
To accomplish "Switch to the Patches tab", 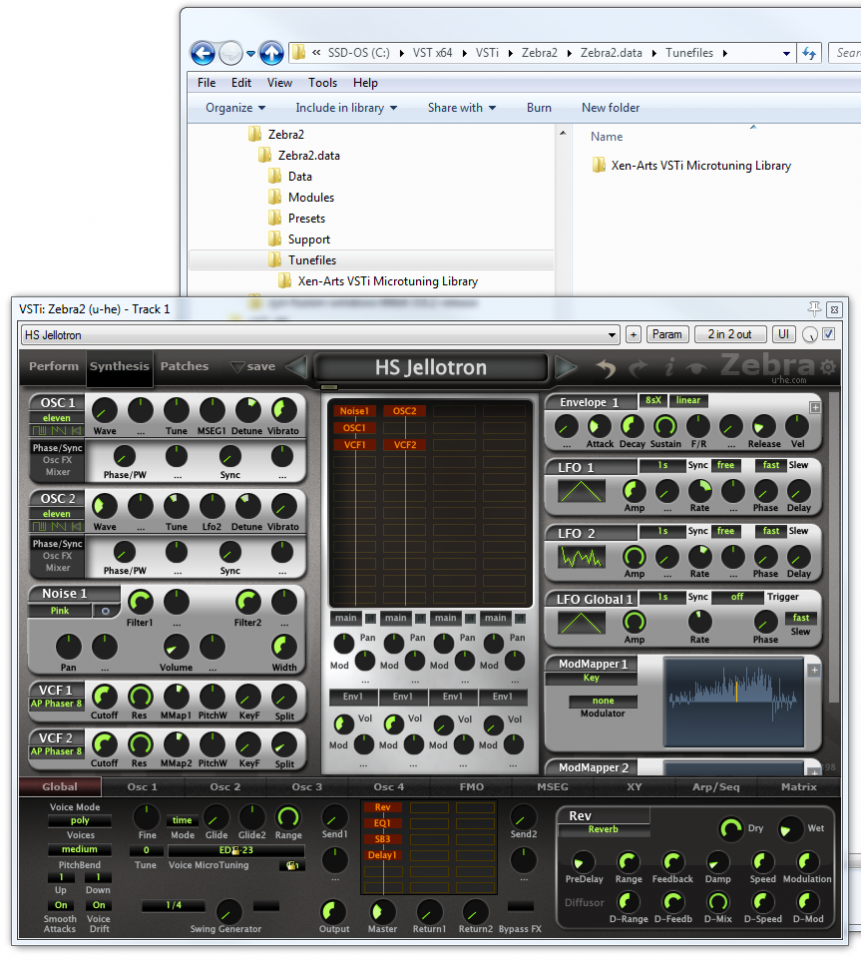I will pyautogui.click(x=184, y=367).
